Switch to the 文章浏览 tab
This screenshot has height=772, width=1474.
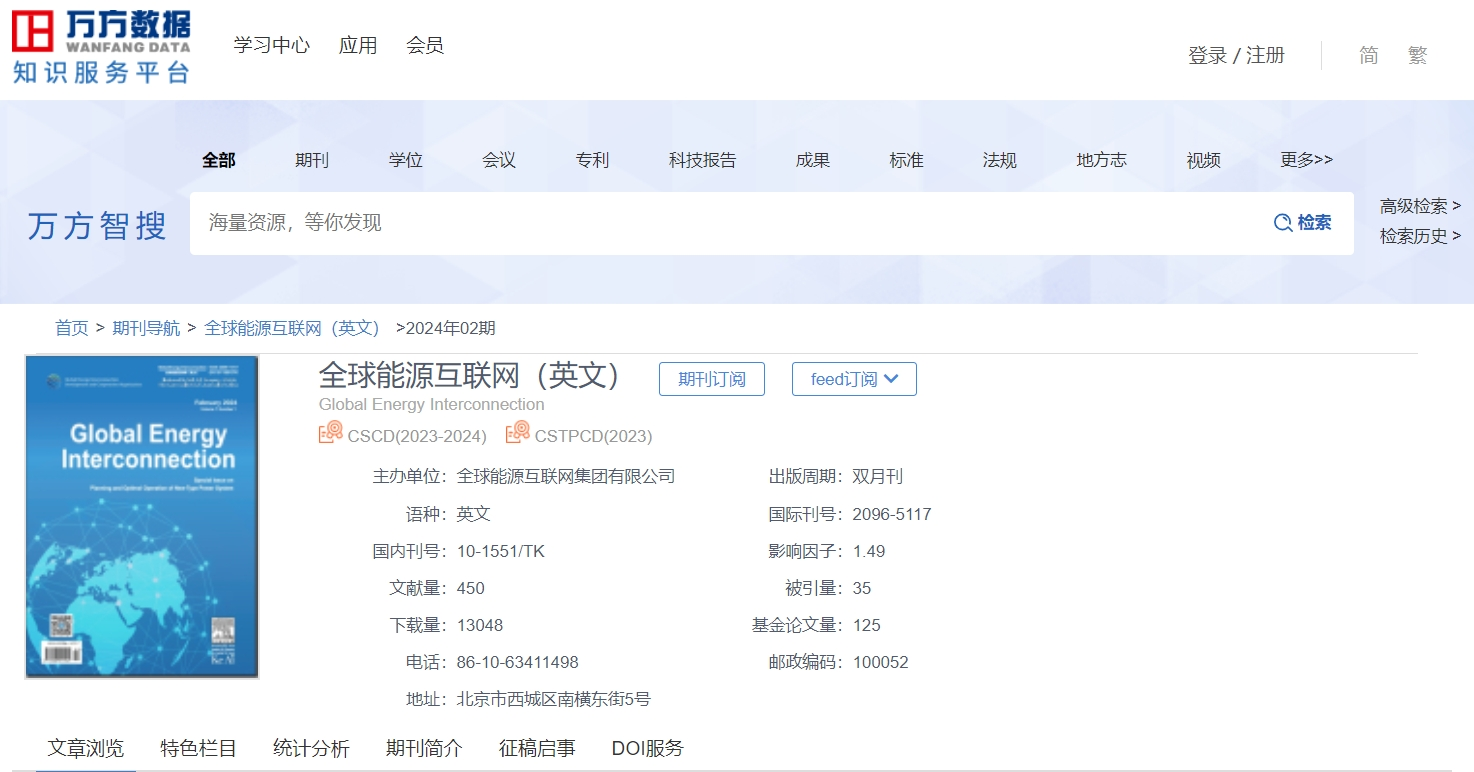click(86, 748)
